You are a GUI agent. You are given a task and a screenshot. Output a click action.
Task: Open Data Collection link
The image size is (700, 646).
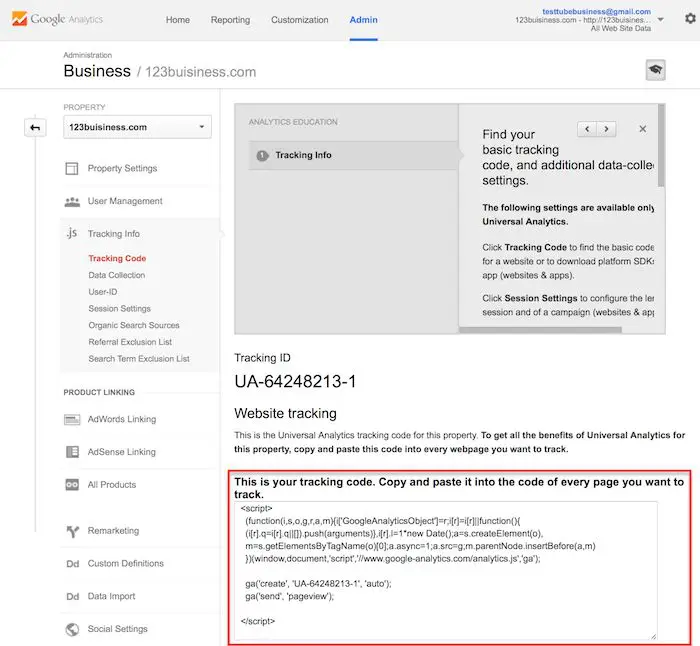click(x=116, y=275)
